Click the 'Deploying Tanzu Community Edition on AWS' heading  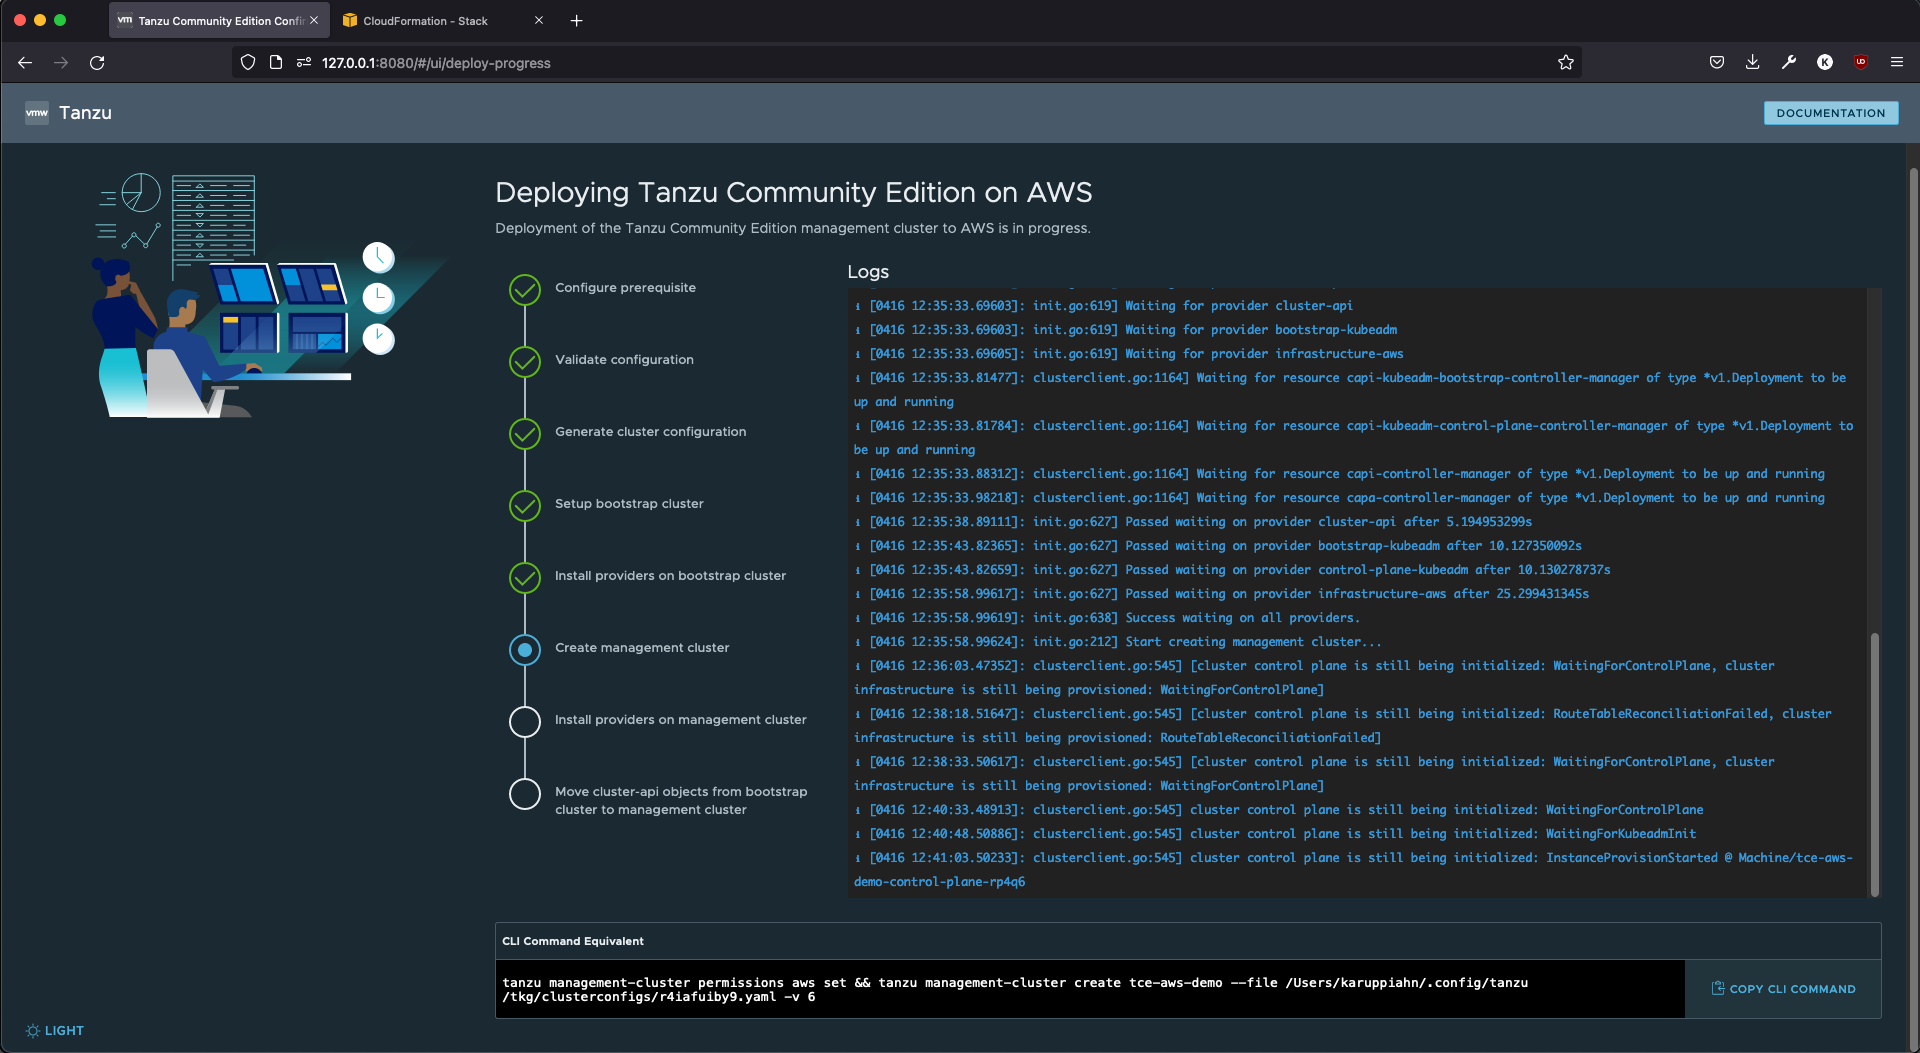(x=794, y=192)
